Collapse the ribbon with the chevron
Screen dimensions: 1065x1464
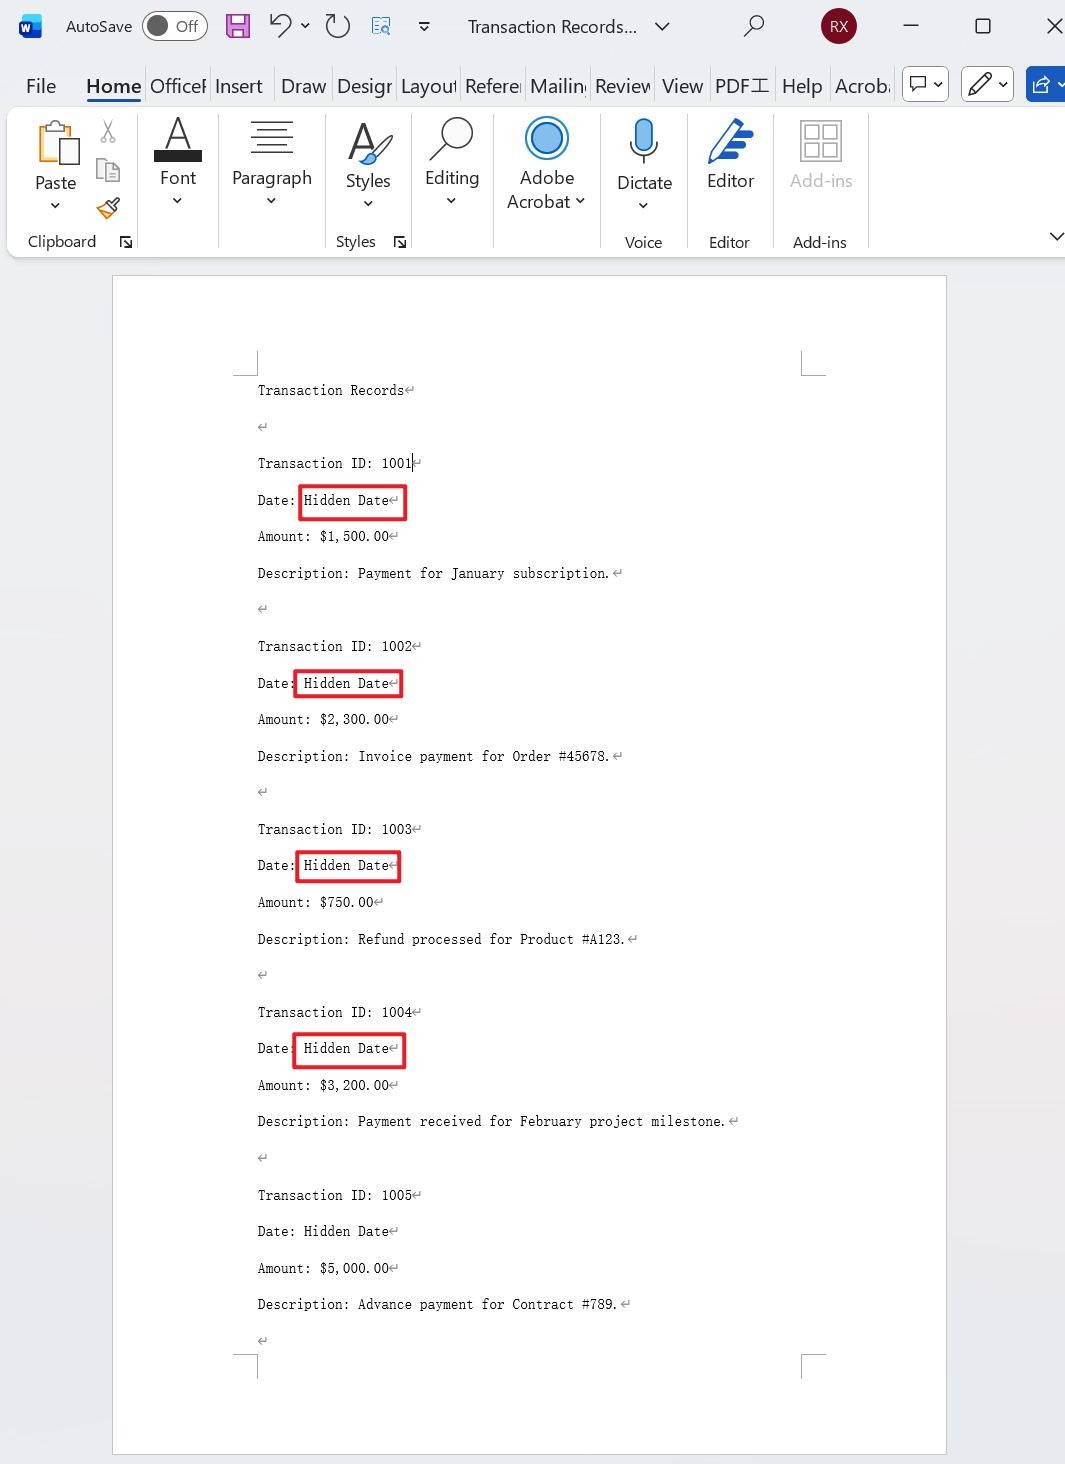tap(1056, 236)
